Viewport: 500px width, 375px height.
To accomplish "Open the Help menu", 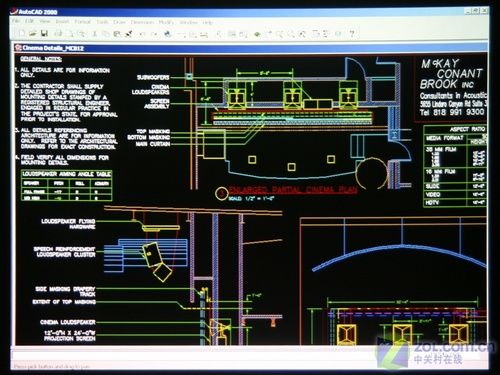I will [x=208, y=22].
